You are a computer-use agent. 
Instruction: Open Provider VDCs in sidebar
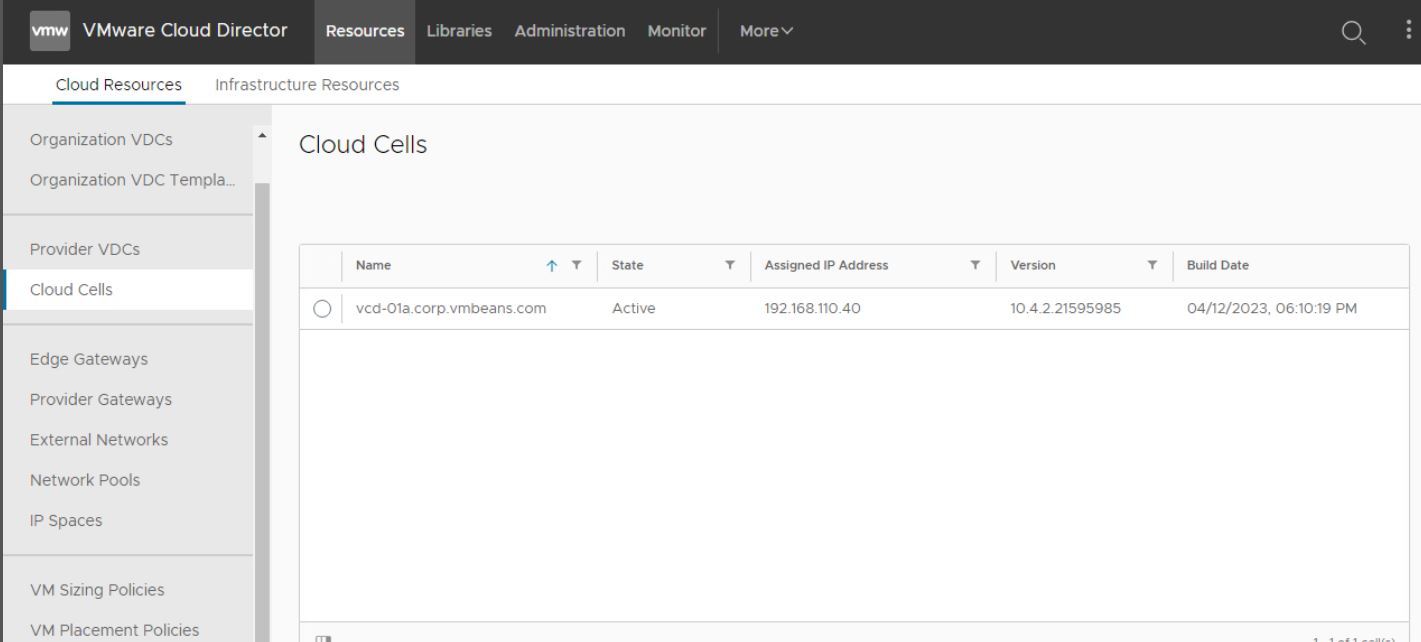(85, 249)
